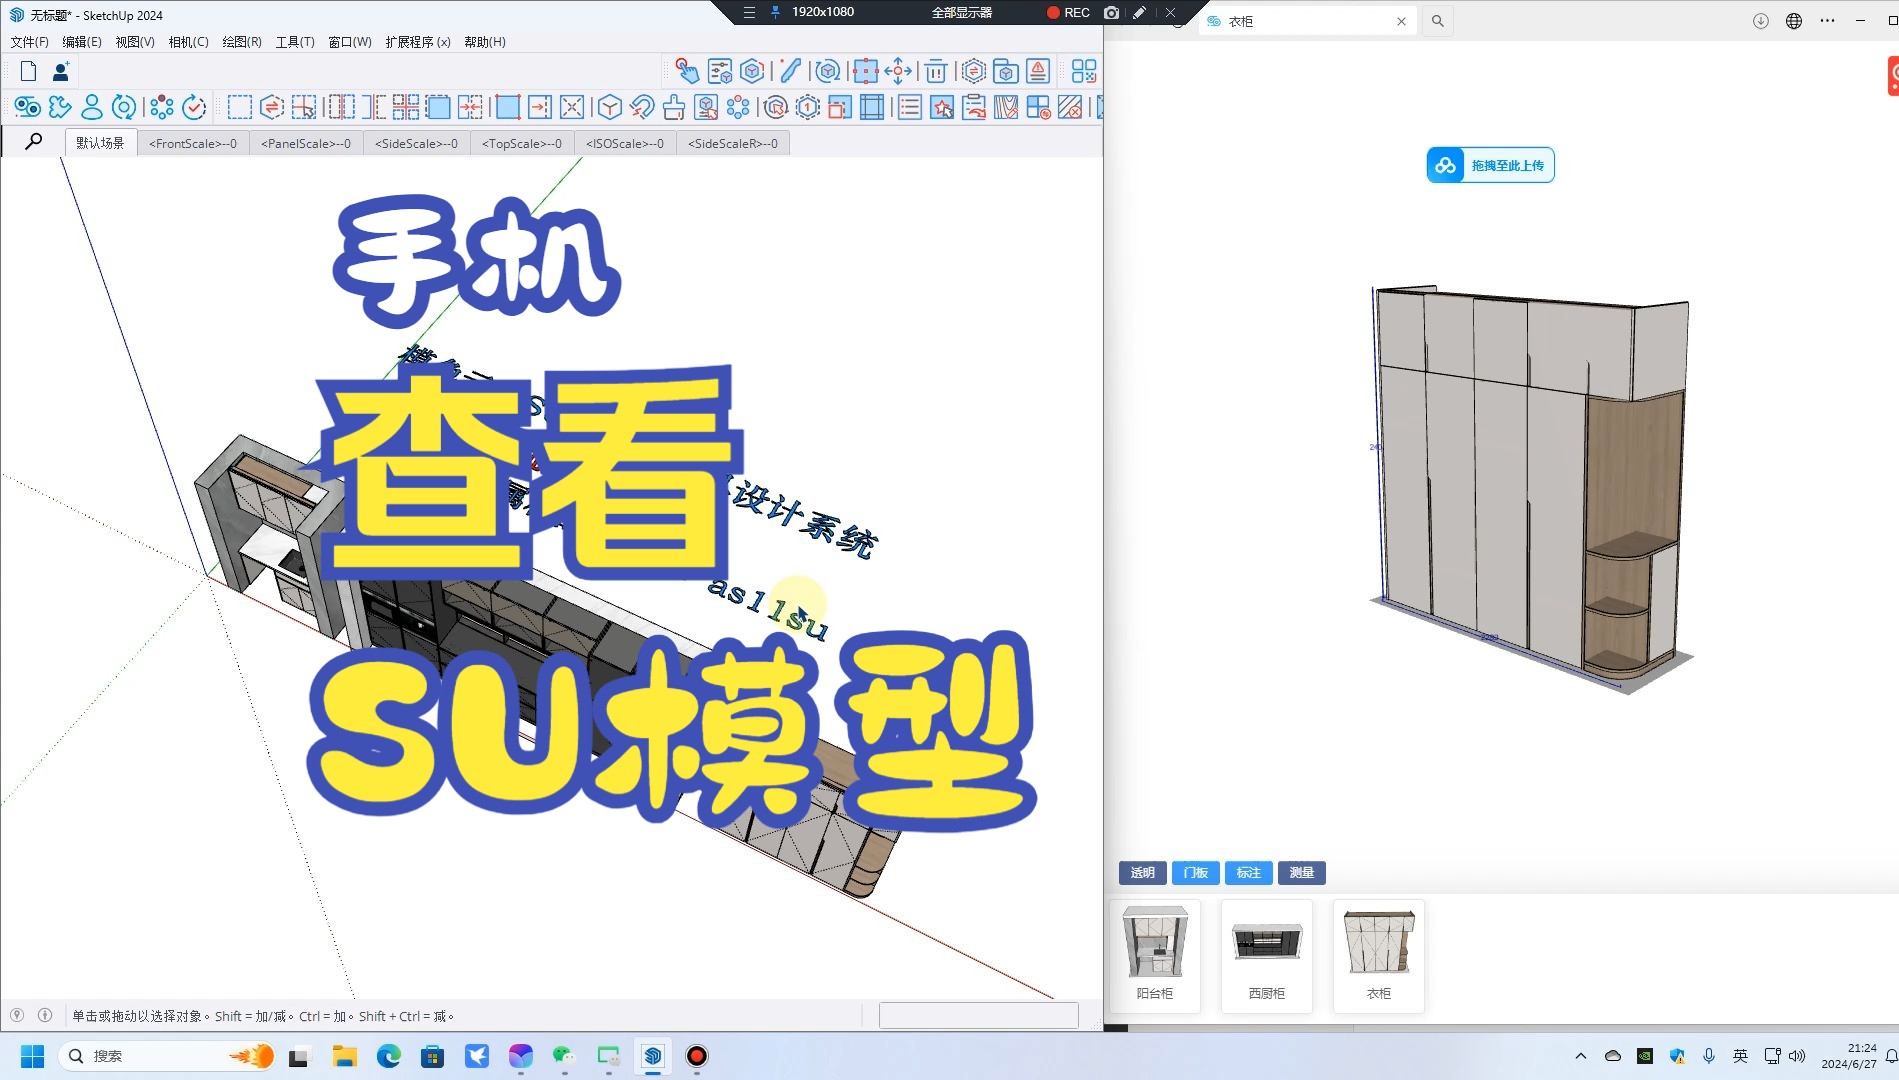Click the check mark clock icon
This screenshot has width=1899, height=1080.
click(x=194, y=107)
